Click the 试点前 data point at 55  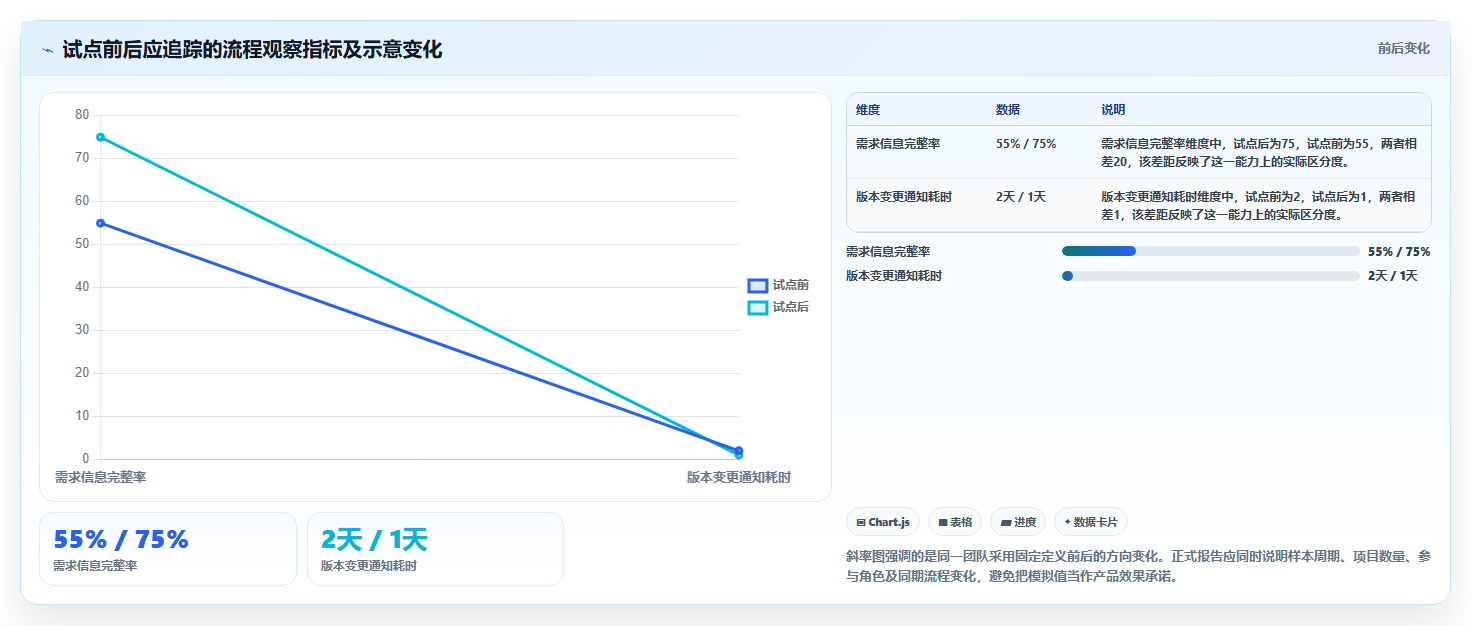click(x=100, y=223)
